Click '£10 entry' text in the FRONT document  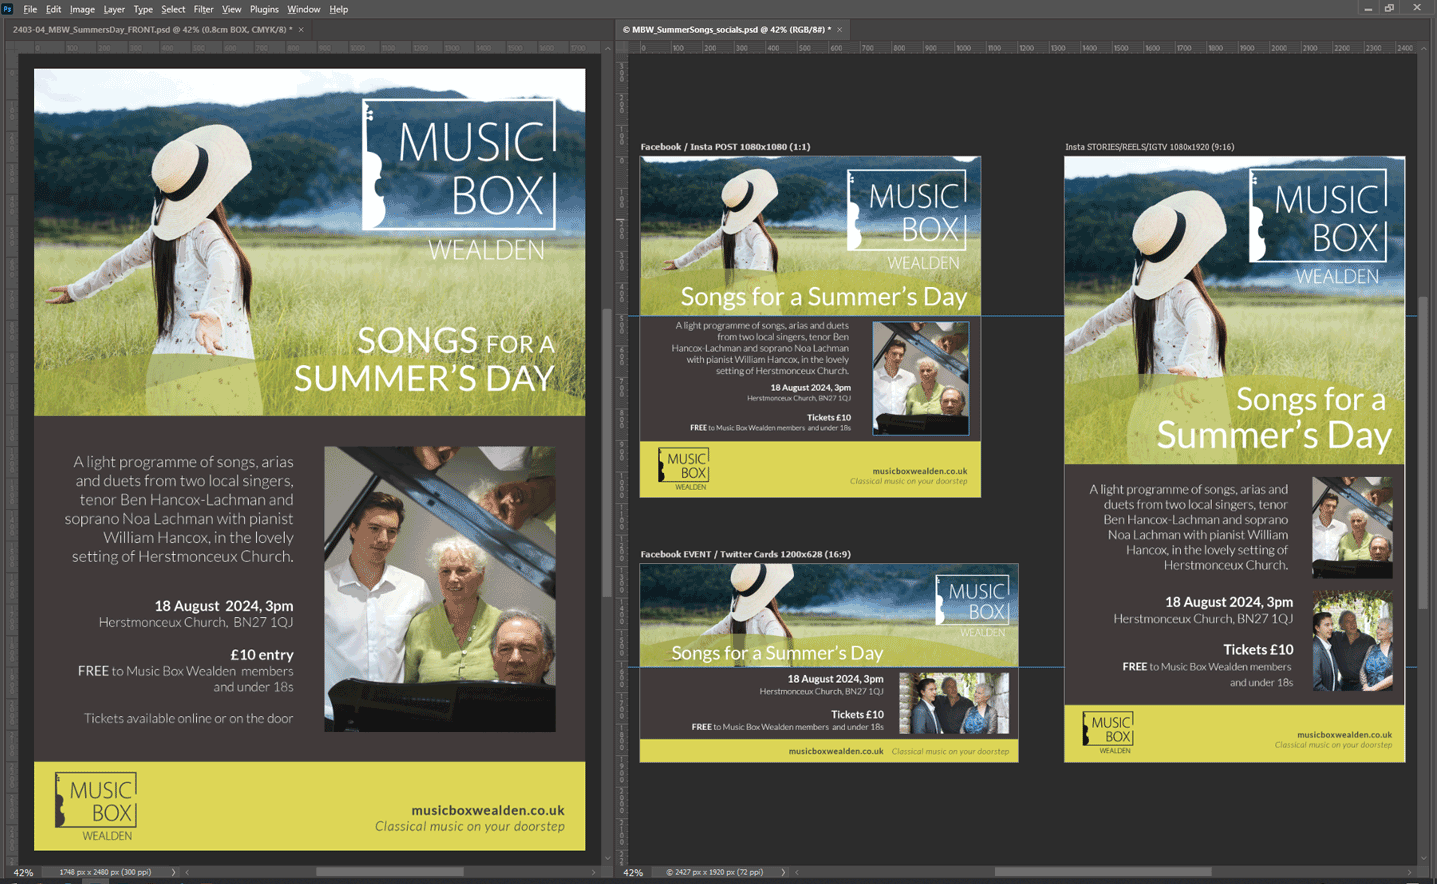(x=262, y=655)
